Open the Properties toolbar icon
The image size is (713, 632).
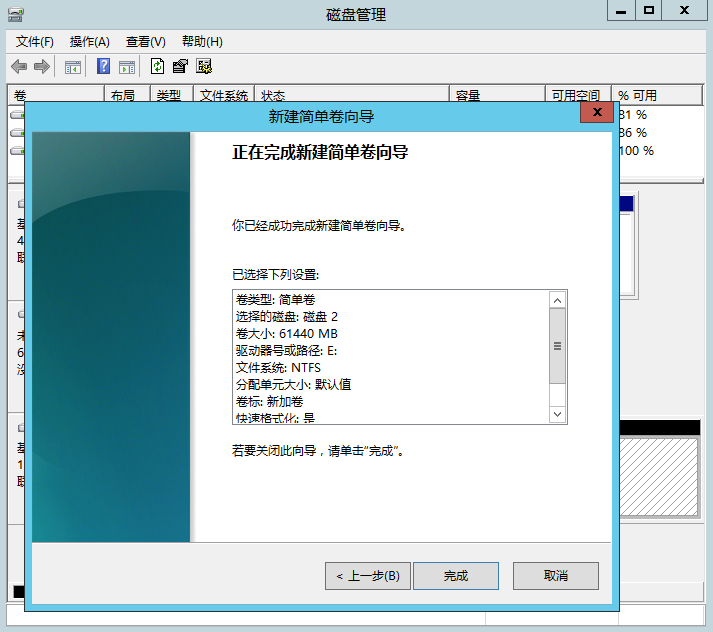[x=180, y=66]
